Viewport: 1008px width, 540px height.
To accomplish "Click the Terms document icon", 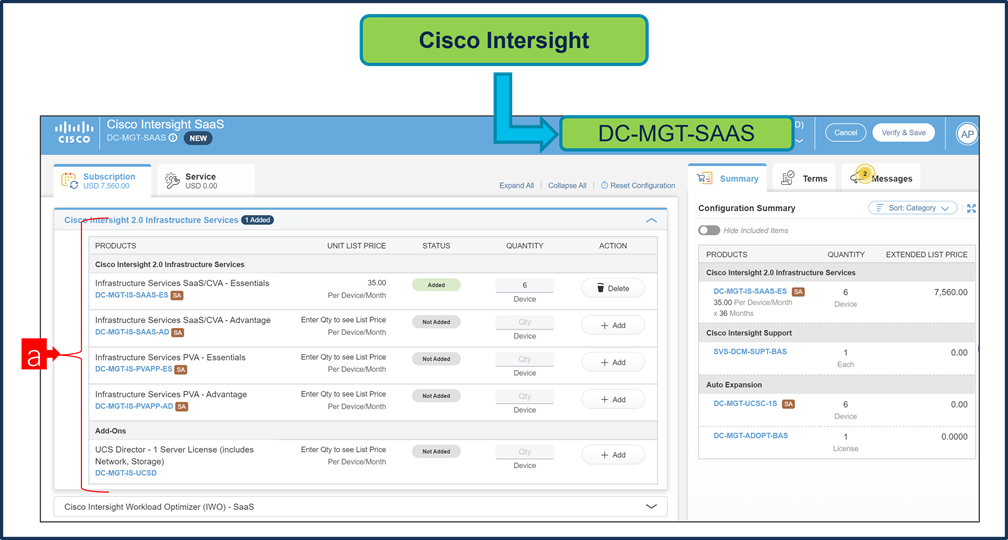I will tap(788, 178).
